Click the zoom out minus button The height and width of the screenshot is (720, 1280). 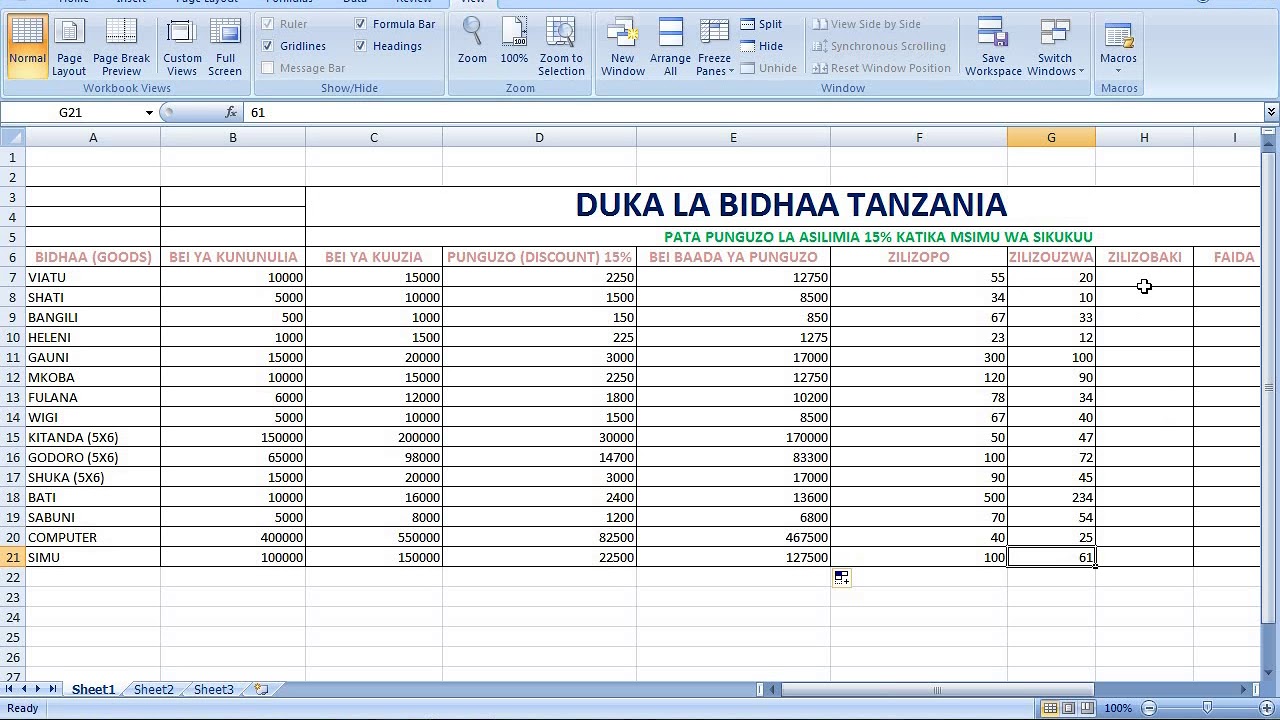coord(1149,708)
